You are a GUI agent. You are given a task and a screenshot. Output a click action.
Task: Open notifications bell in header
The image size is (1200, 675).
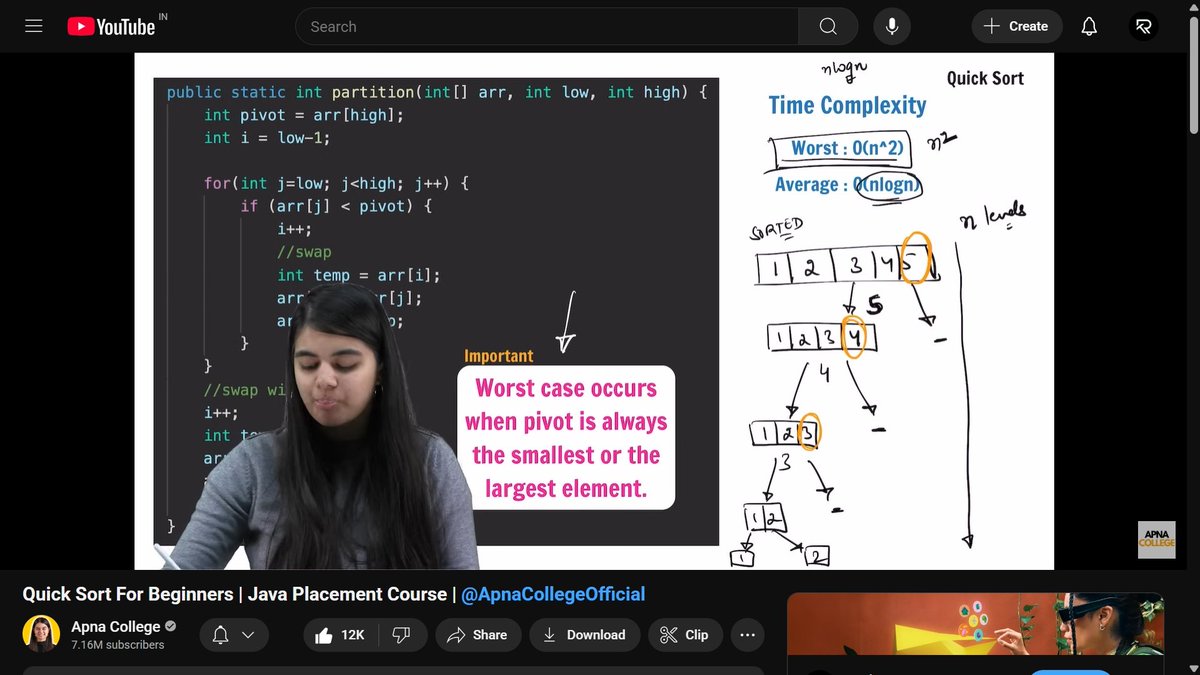coord(1090,27)
